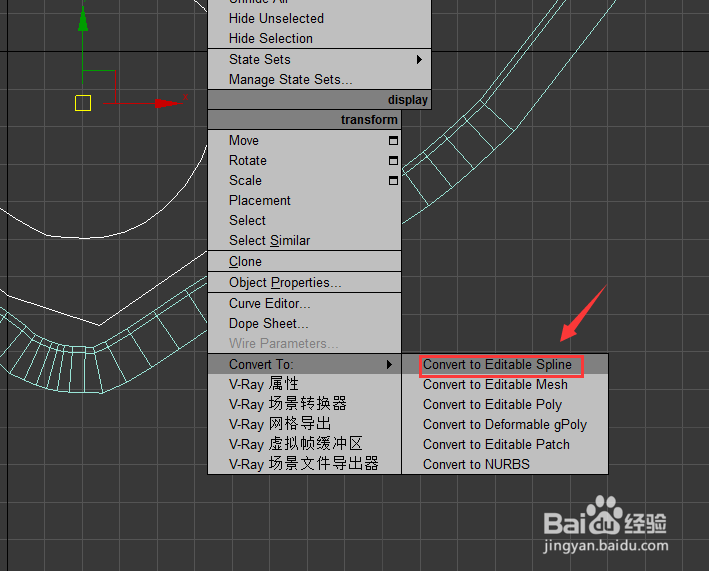This screenshot has height=571, width=709.
Task: Open V-Ray 场景文件导出器 menu entry
Action: 304,464
